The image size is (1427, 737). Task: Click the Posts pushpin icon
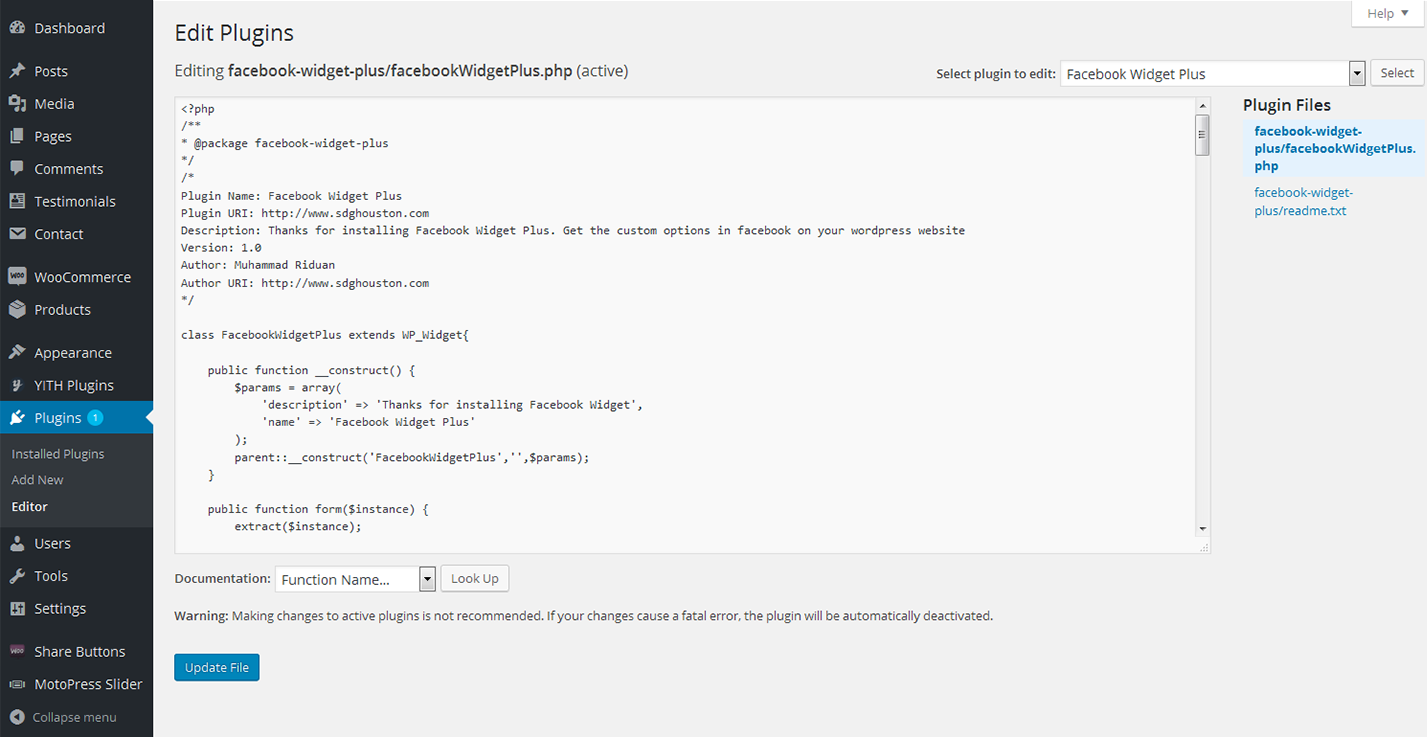tap(17, 71)
